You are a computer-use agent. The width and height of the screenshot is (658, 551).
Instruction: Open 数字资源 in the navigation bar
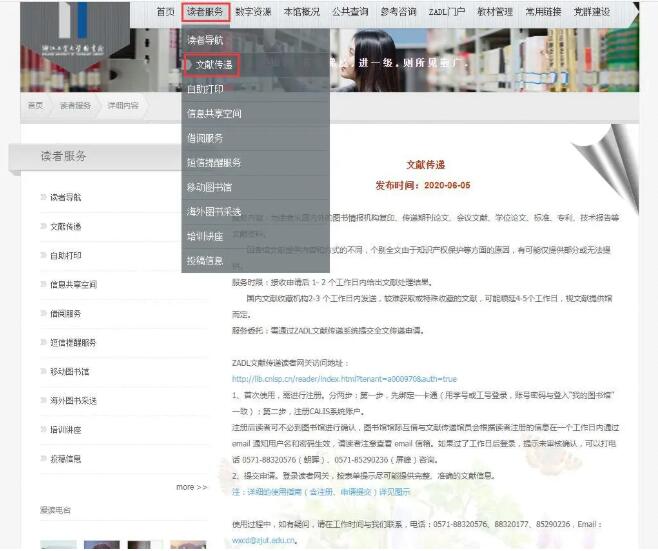coord(253,12)
